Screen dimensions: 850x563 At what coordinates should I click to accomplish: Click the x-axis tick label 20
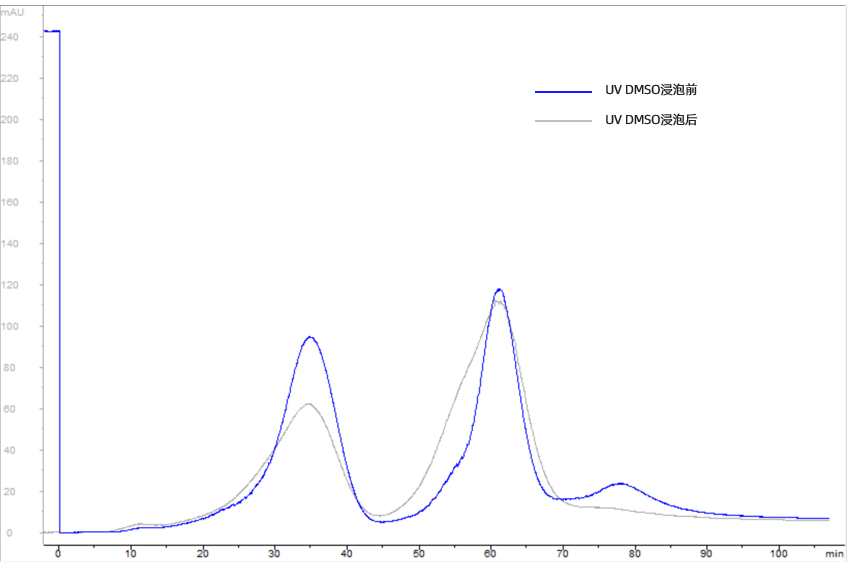click(203, 552)
